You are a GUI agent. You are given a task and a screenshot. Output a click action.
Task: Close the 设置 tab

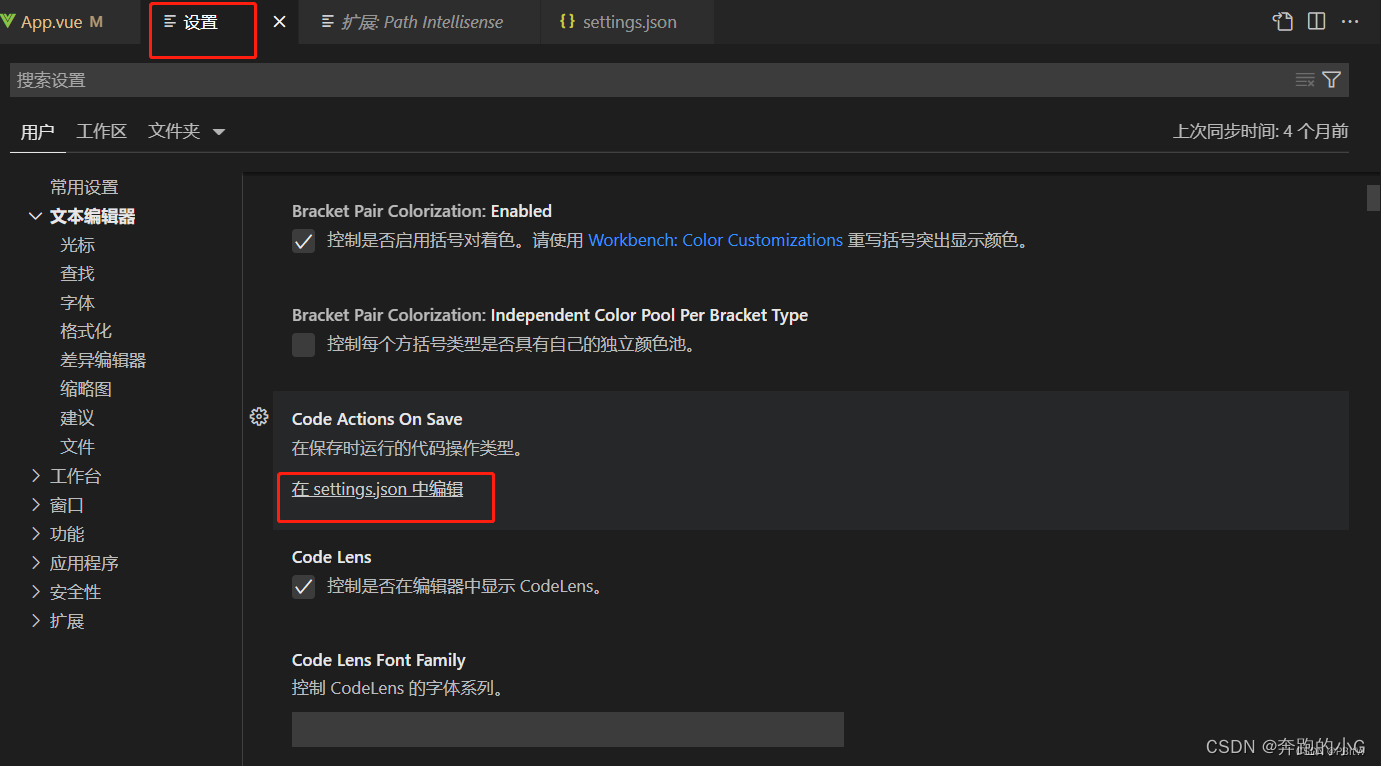click(x=279, y=22)
